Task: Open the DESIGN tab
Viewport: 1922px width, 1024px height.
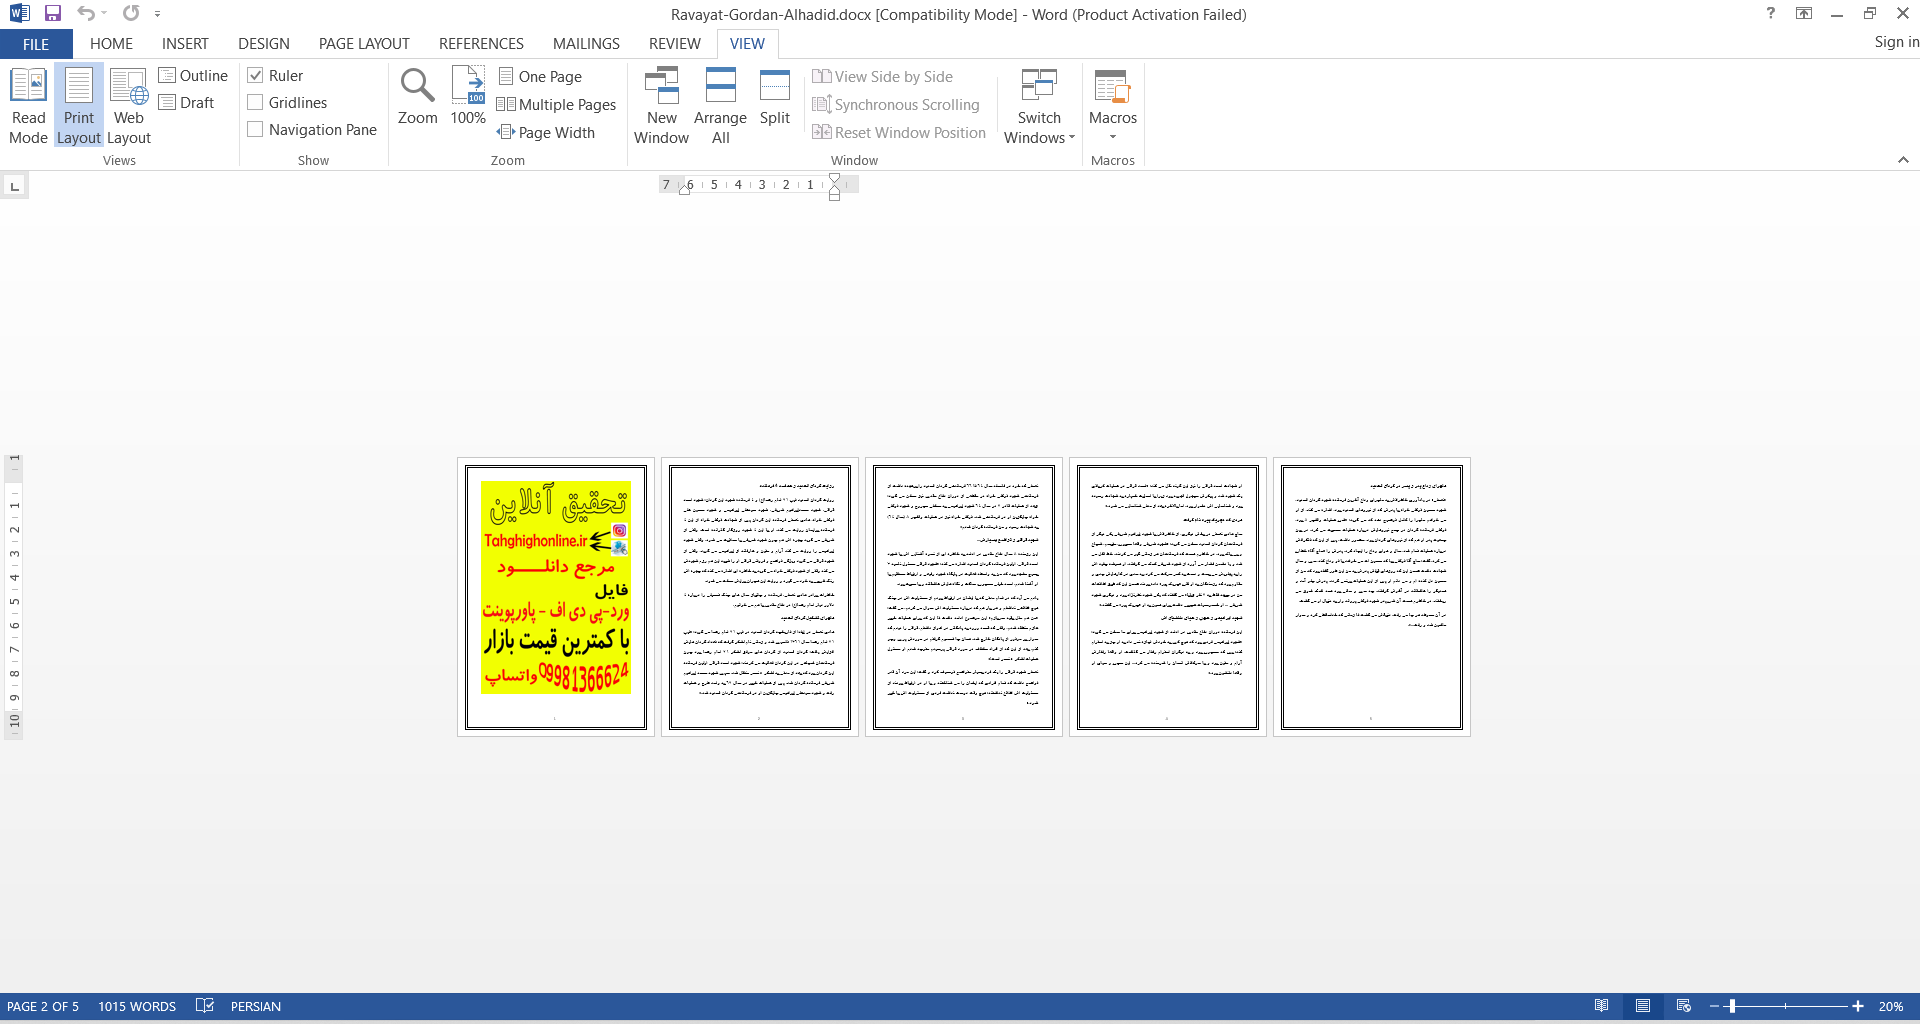Action: 264,44
